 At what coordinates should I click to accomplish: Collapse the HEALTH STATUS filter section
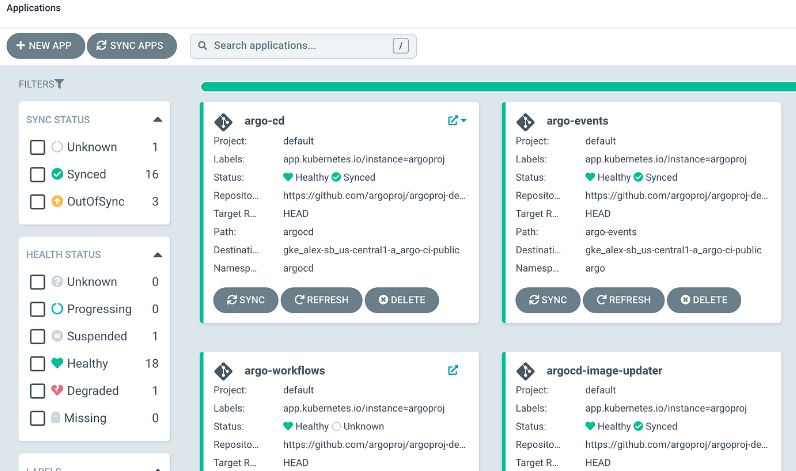157,255
